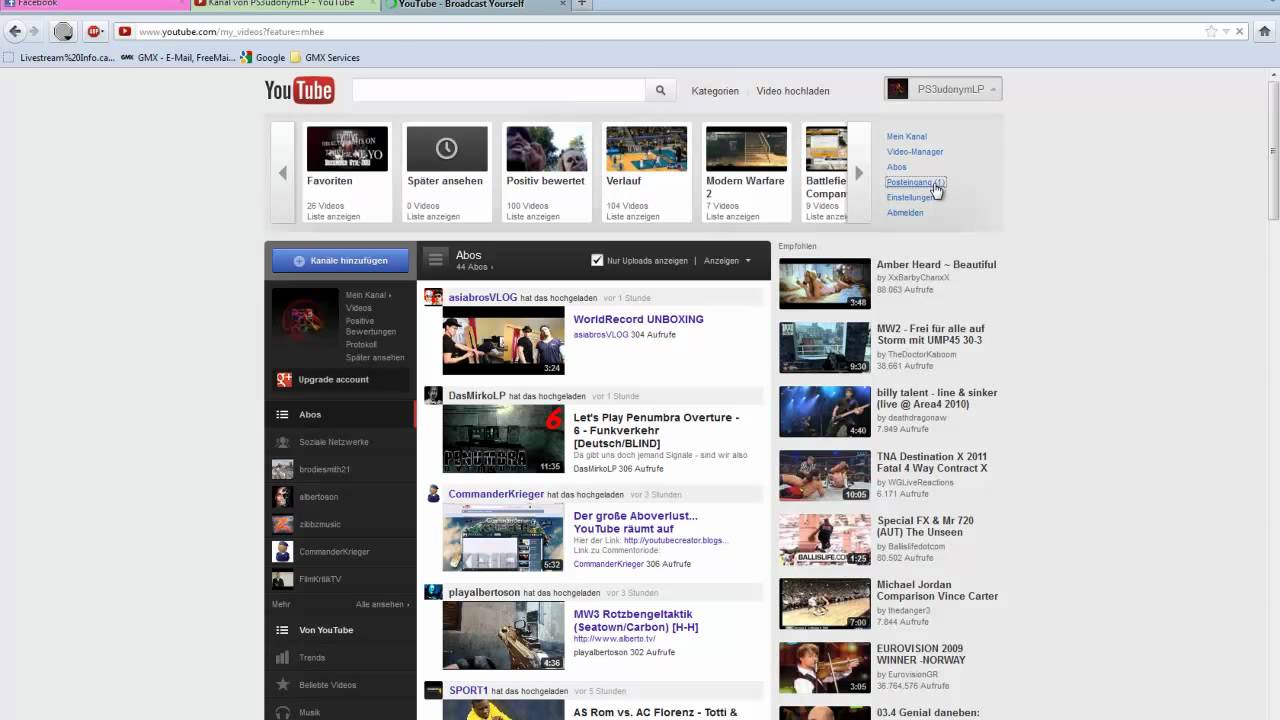
Task: Click the 'MW3 Rotzbengeltaktik' video title
Action: [x=635, y=620]
